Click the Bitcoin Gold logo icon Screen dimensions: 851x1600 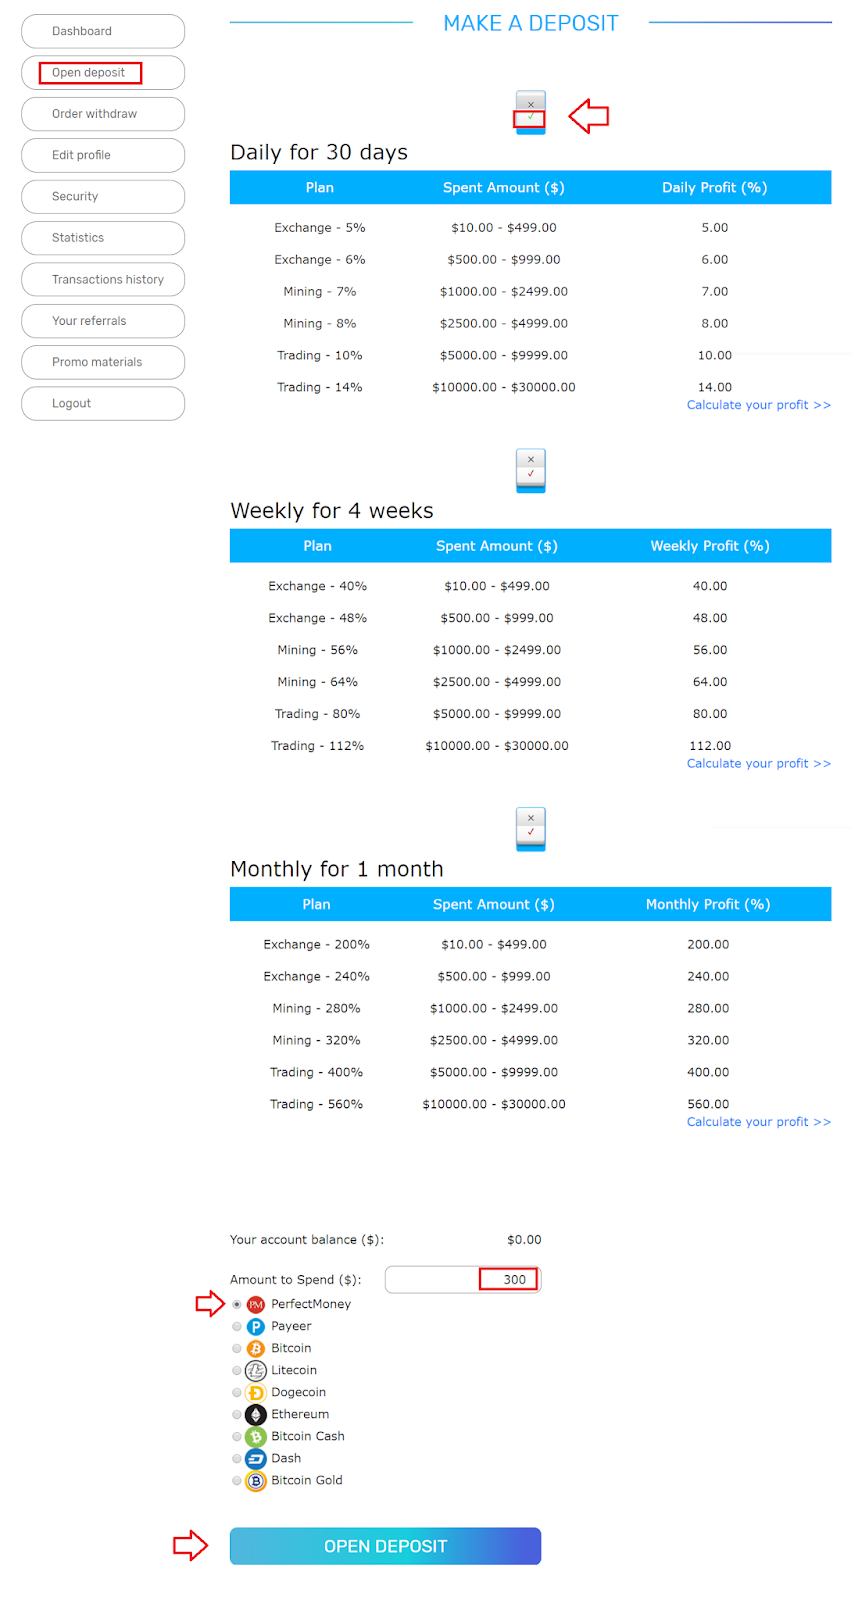point(256,1480)
